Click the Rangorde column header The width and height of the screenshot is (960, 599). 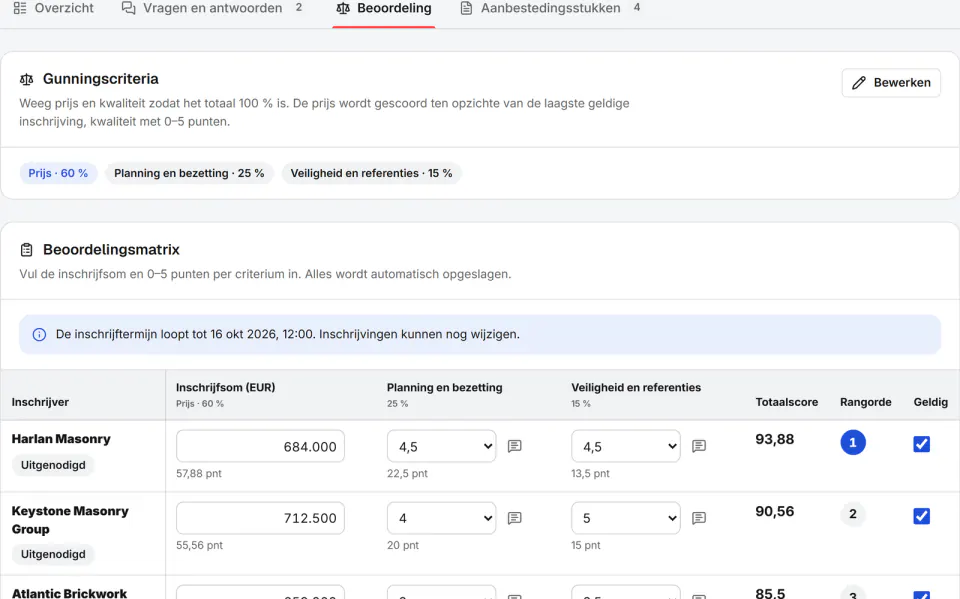[866, 402]
